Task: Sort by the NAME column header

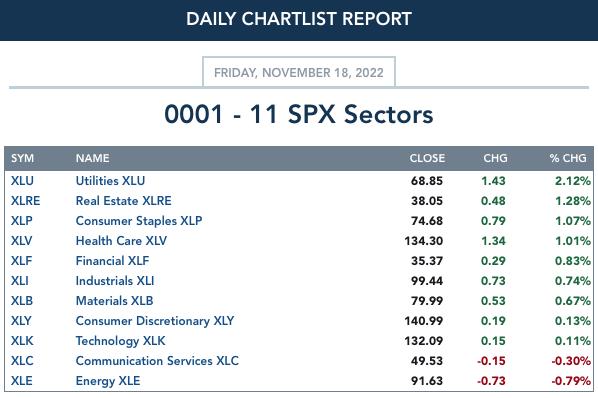Action: click(x=92, y=158)
